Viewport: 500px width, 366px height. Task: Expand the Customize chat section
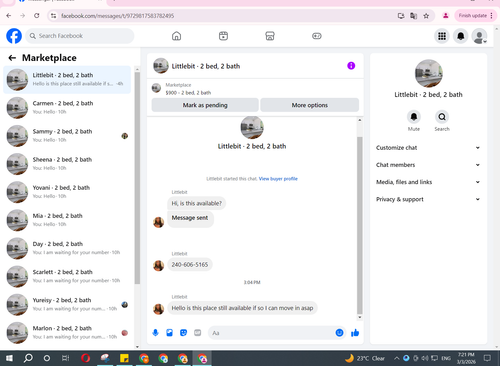428,148
